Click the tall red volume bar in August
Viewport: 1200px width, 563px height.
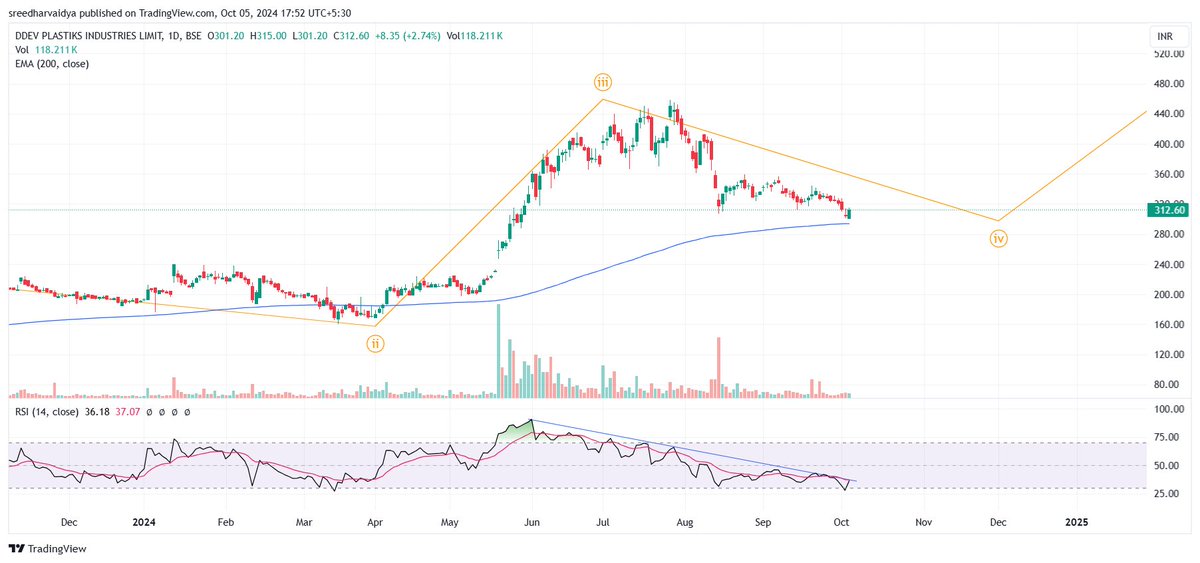(719, 368)
